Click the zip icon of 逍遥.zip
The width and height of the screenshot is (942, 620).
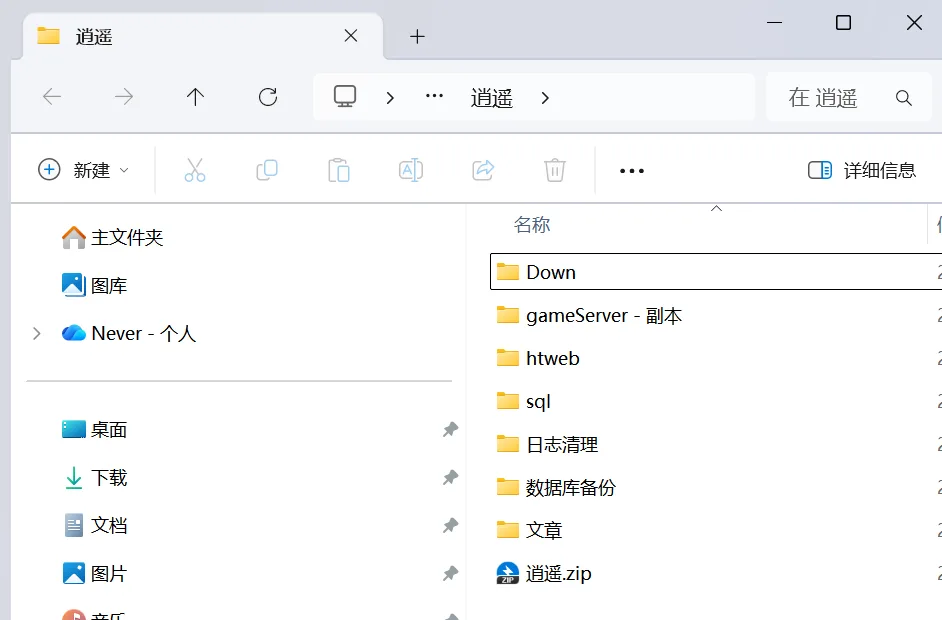[x=508, y=573]
